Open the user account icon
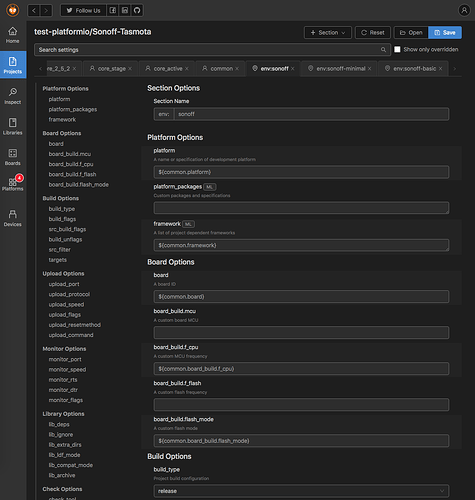 (x=464, y=10)
